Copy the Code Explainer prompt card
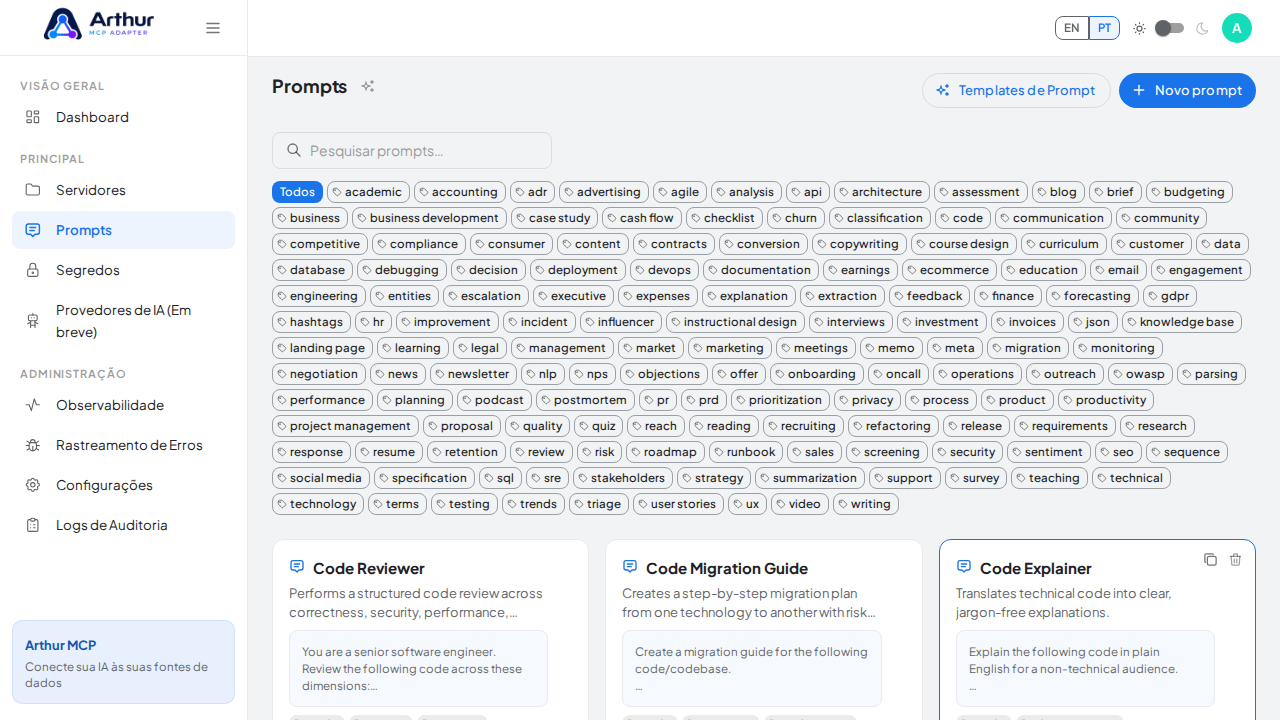The height and width of the screenshot is (720, 1280). pos(1210,560)
